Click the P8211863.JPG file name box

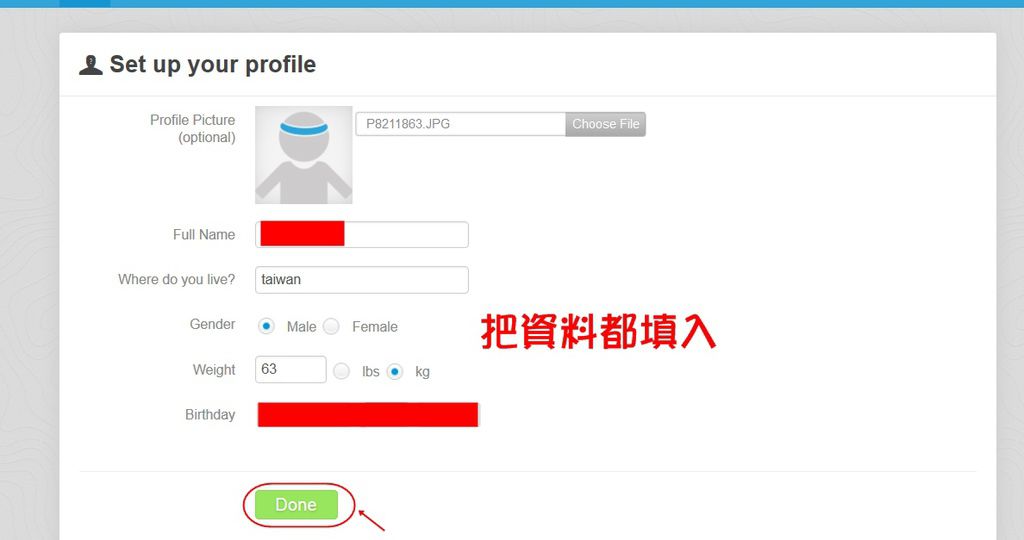pyautogui.click(x=460, y=124)
